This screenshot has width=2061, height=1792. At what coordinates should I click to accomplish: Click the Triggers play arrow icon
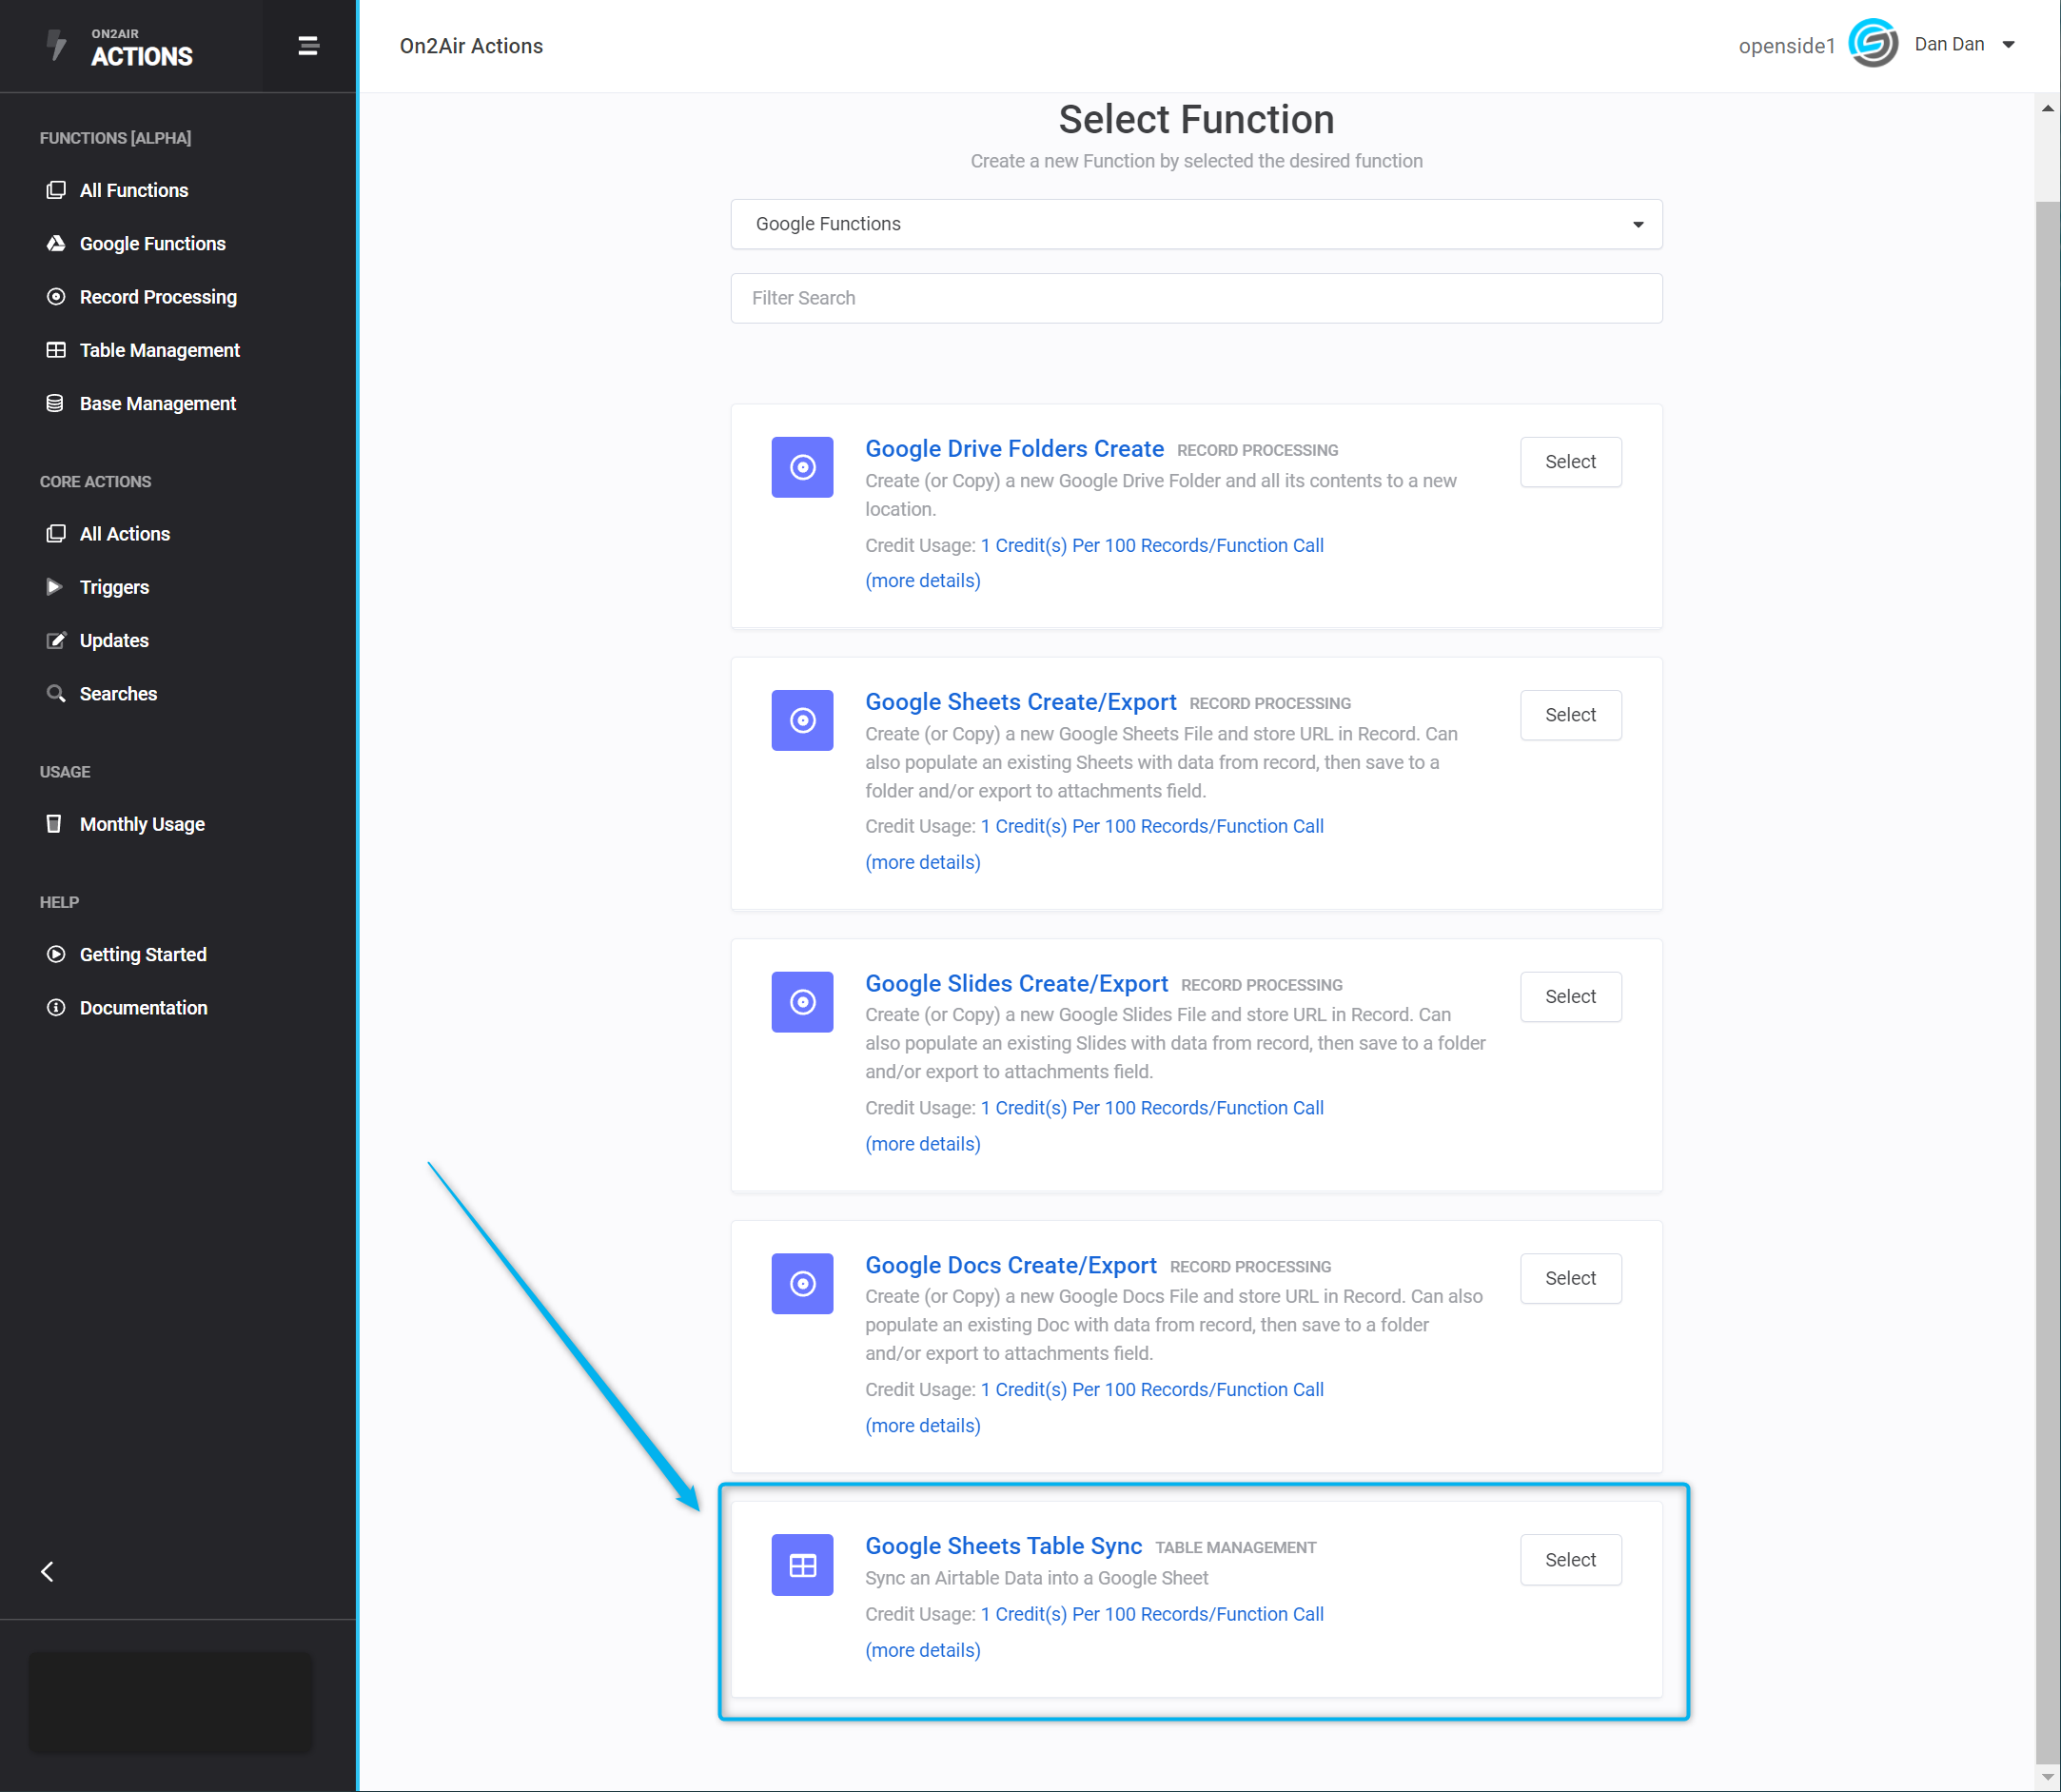click(55, 587)
